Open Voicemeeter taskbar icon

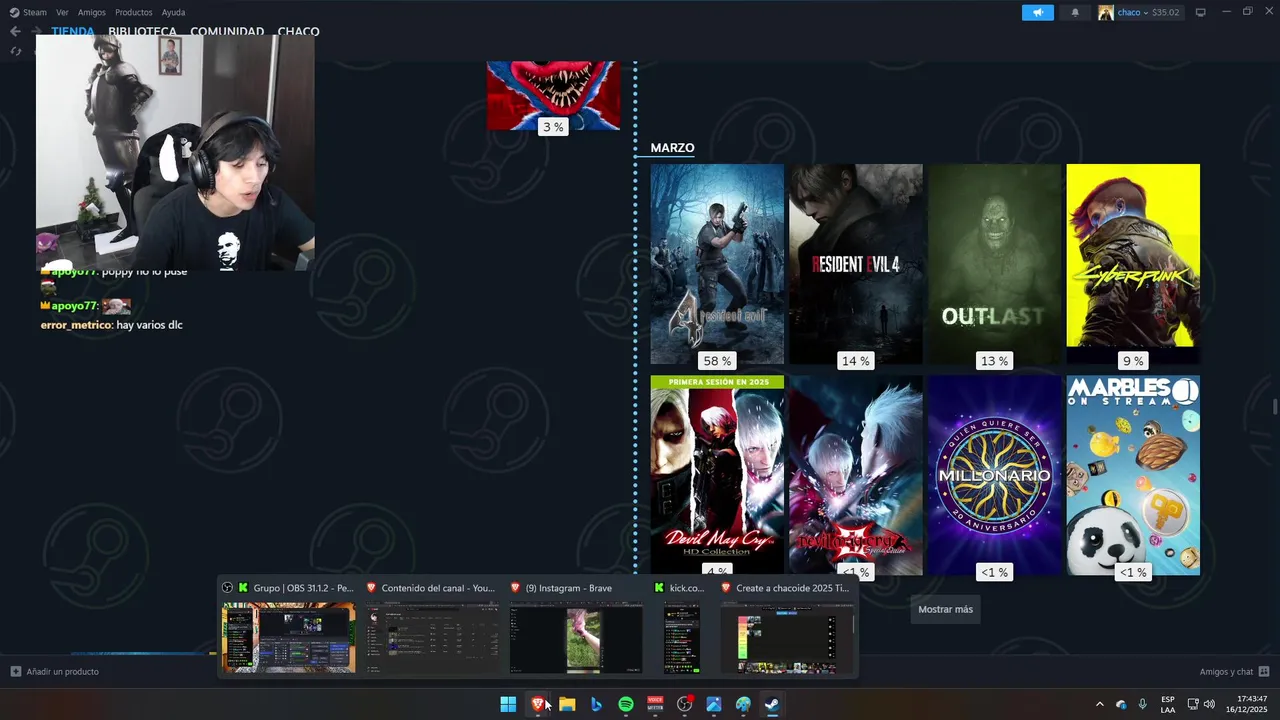click(x=655, y=704)
